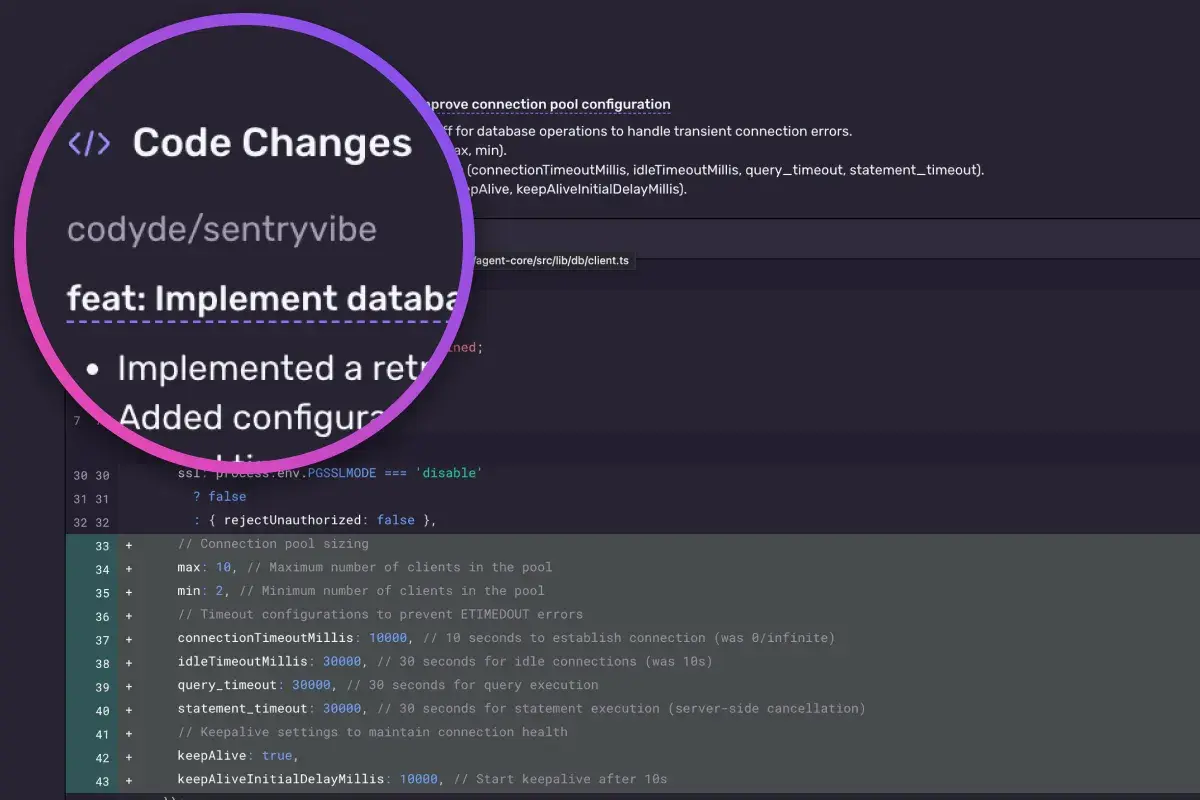Click the bullet beside Added configura item
This screenshot has width=1200, height=800.
click(92, 418)
